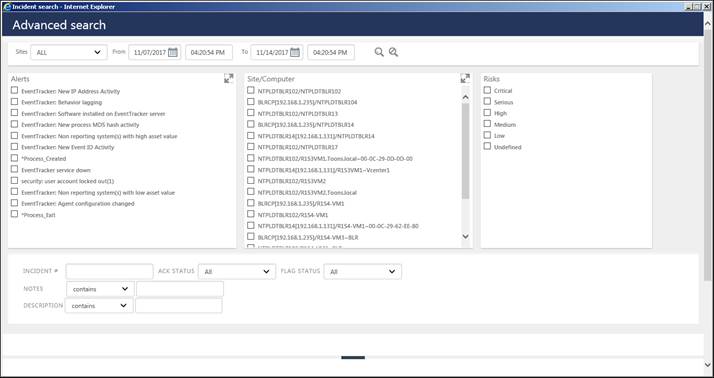Screen dimensions: 714x378
Task: Click the From time field
Action: 209,52
